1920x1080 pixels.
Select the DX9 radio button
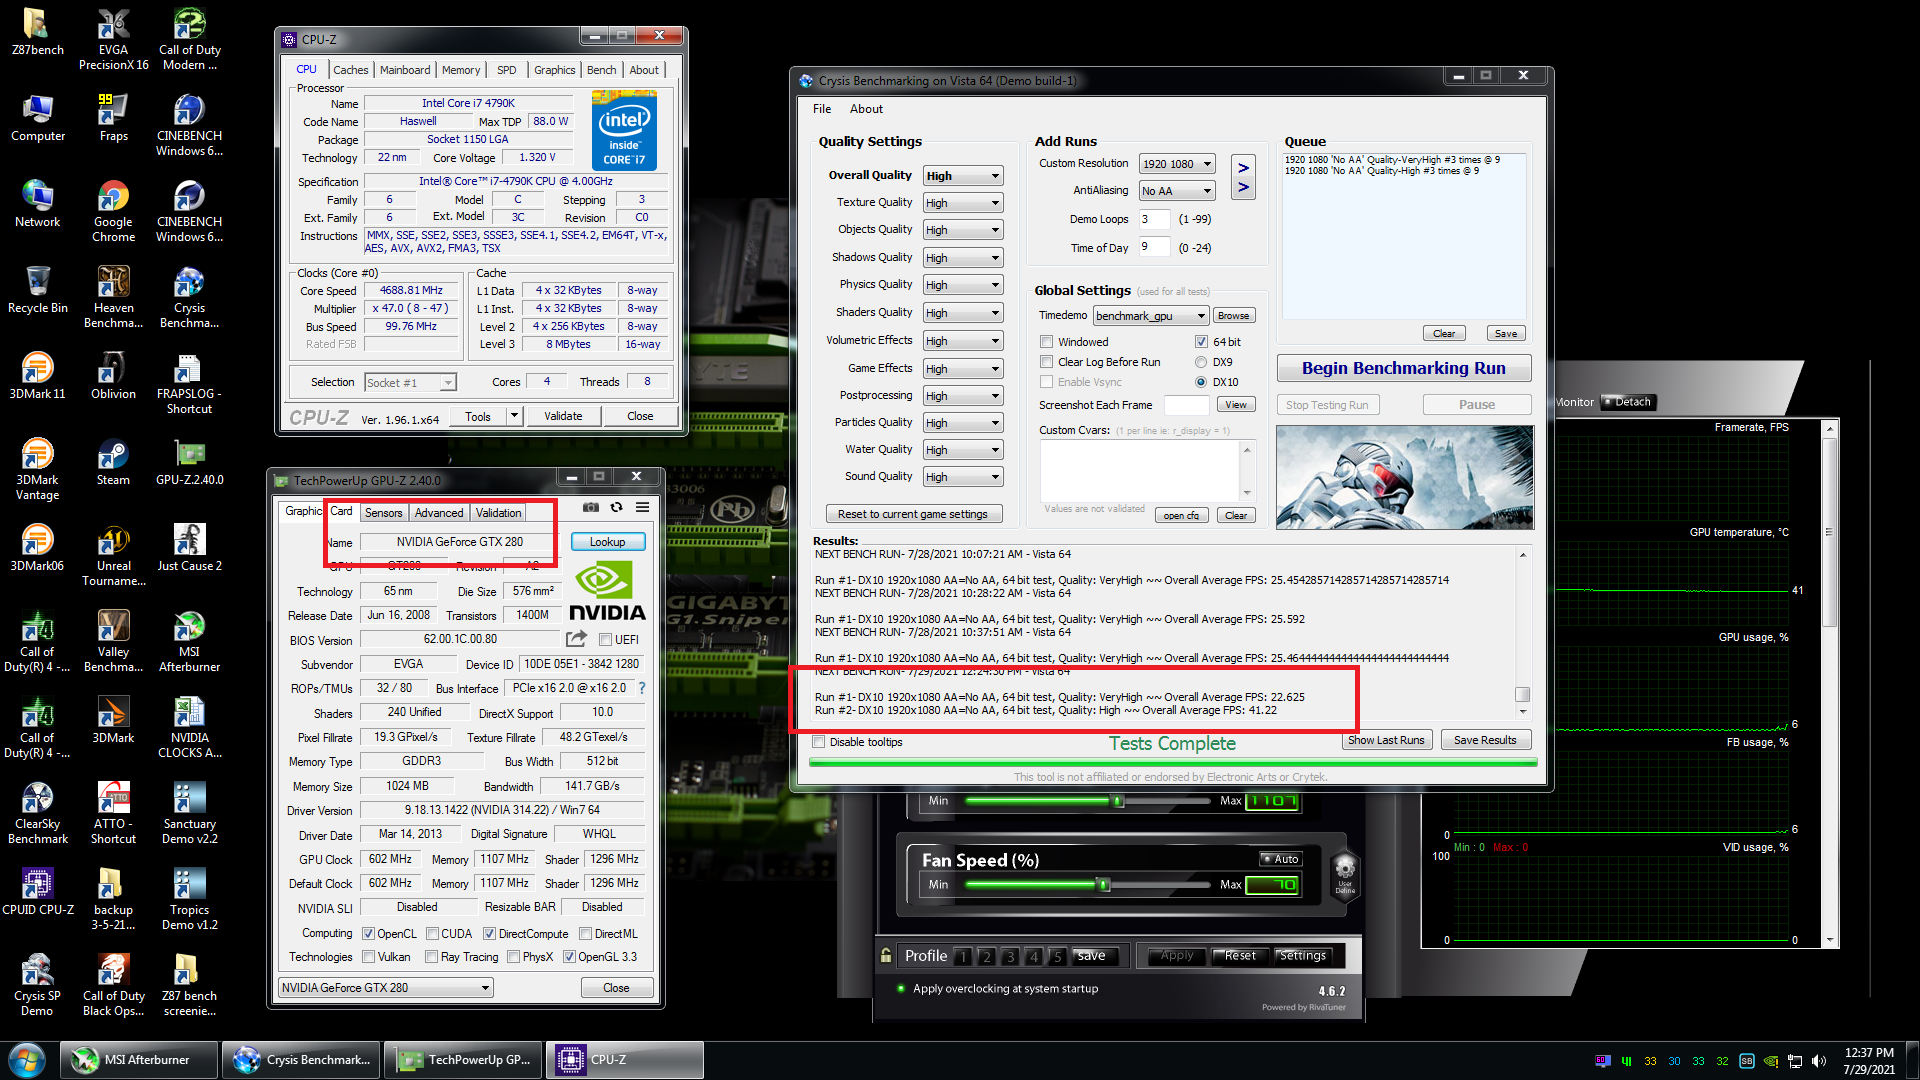1201,362
